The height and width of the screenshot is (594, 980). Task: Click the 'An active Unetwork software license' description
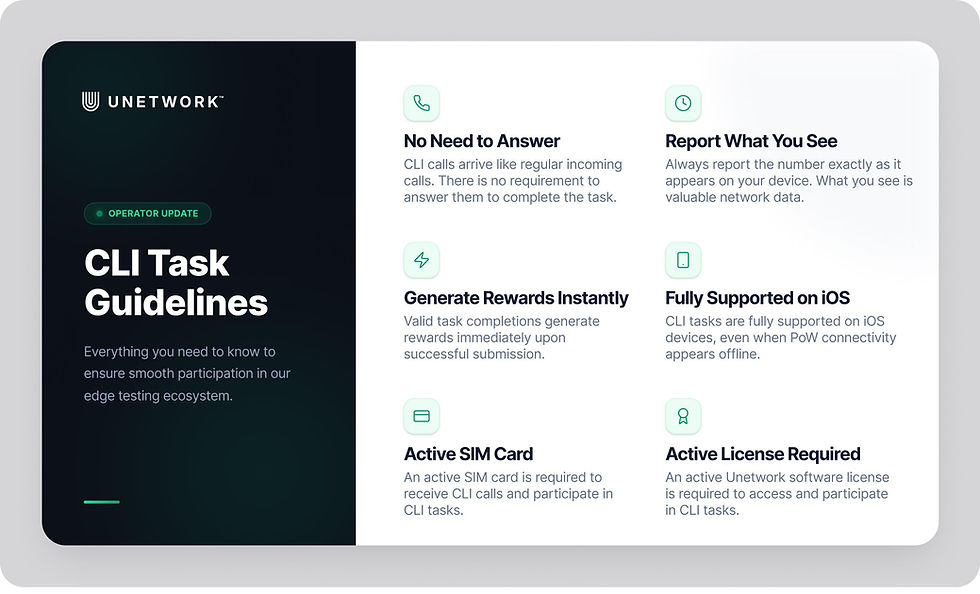click(777, 494)
